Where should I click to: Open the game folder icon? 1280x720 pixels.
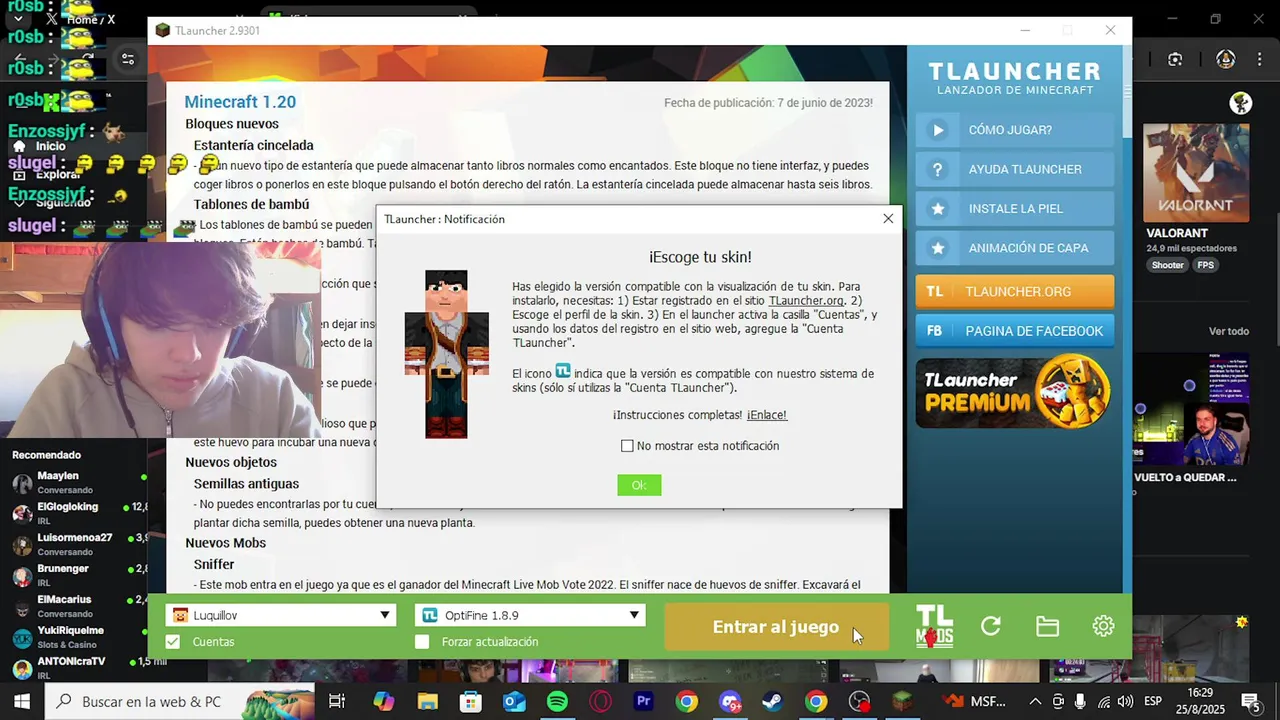pos(1047,626)
